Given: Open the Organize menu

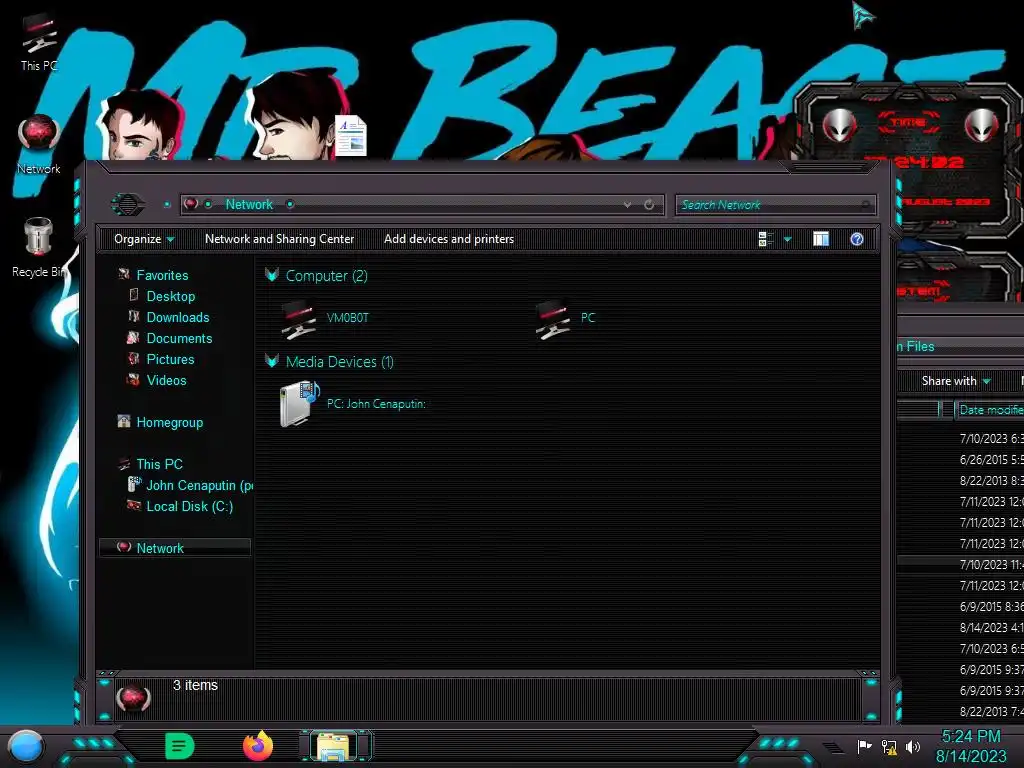Looking at the screenshot, I should click(x=144, y=239).
